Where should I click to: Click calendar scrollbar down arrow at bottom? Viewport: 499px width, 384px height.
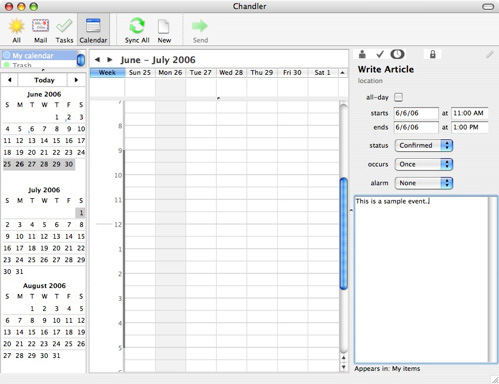click(343, 367)
